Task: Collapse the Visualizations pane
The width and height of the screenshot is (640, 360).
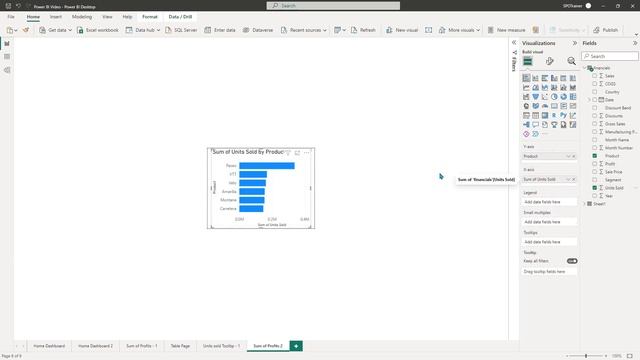Action: (575, 43)
